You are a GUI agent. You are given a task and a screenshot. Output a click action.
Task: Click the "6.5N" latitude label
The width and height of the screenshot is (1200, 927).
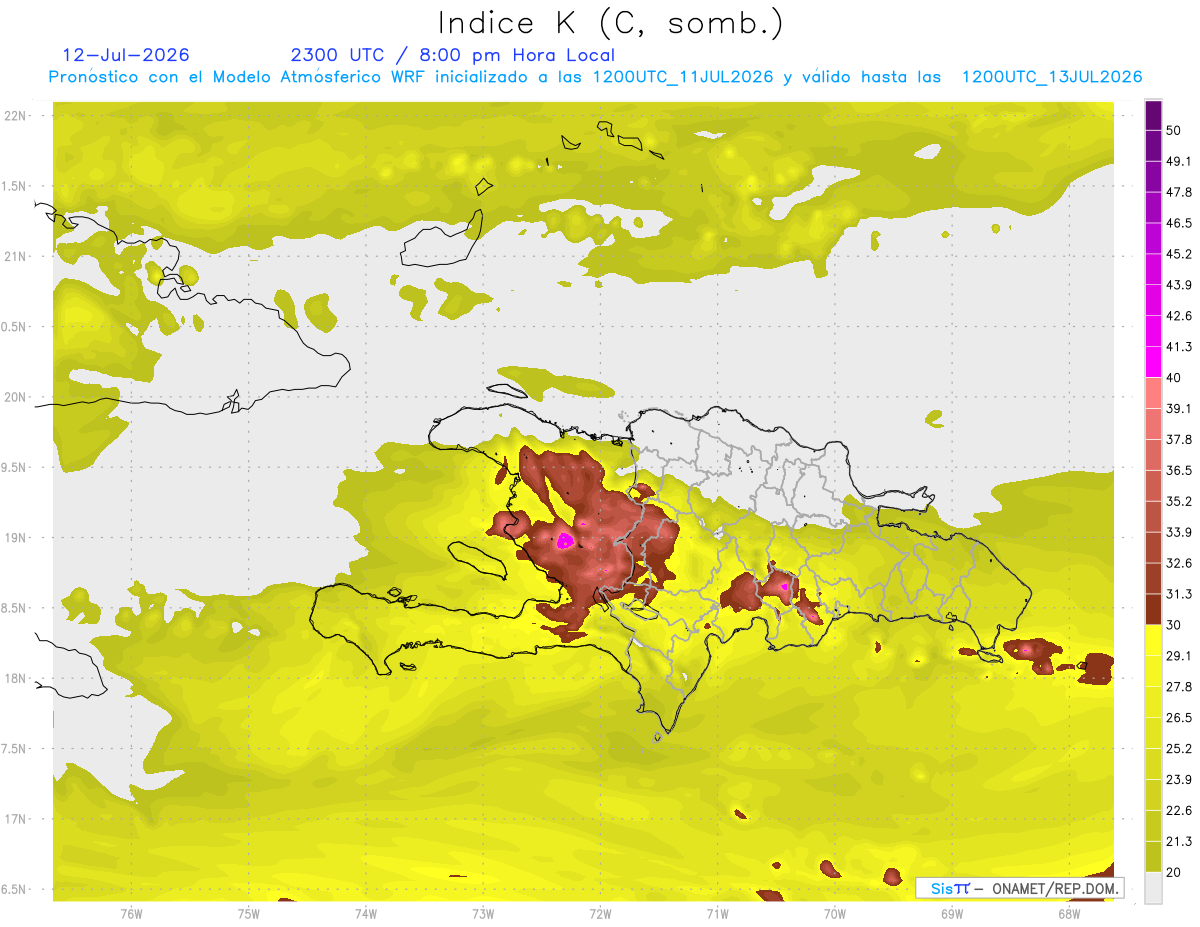(x=15, y=889)
